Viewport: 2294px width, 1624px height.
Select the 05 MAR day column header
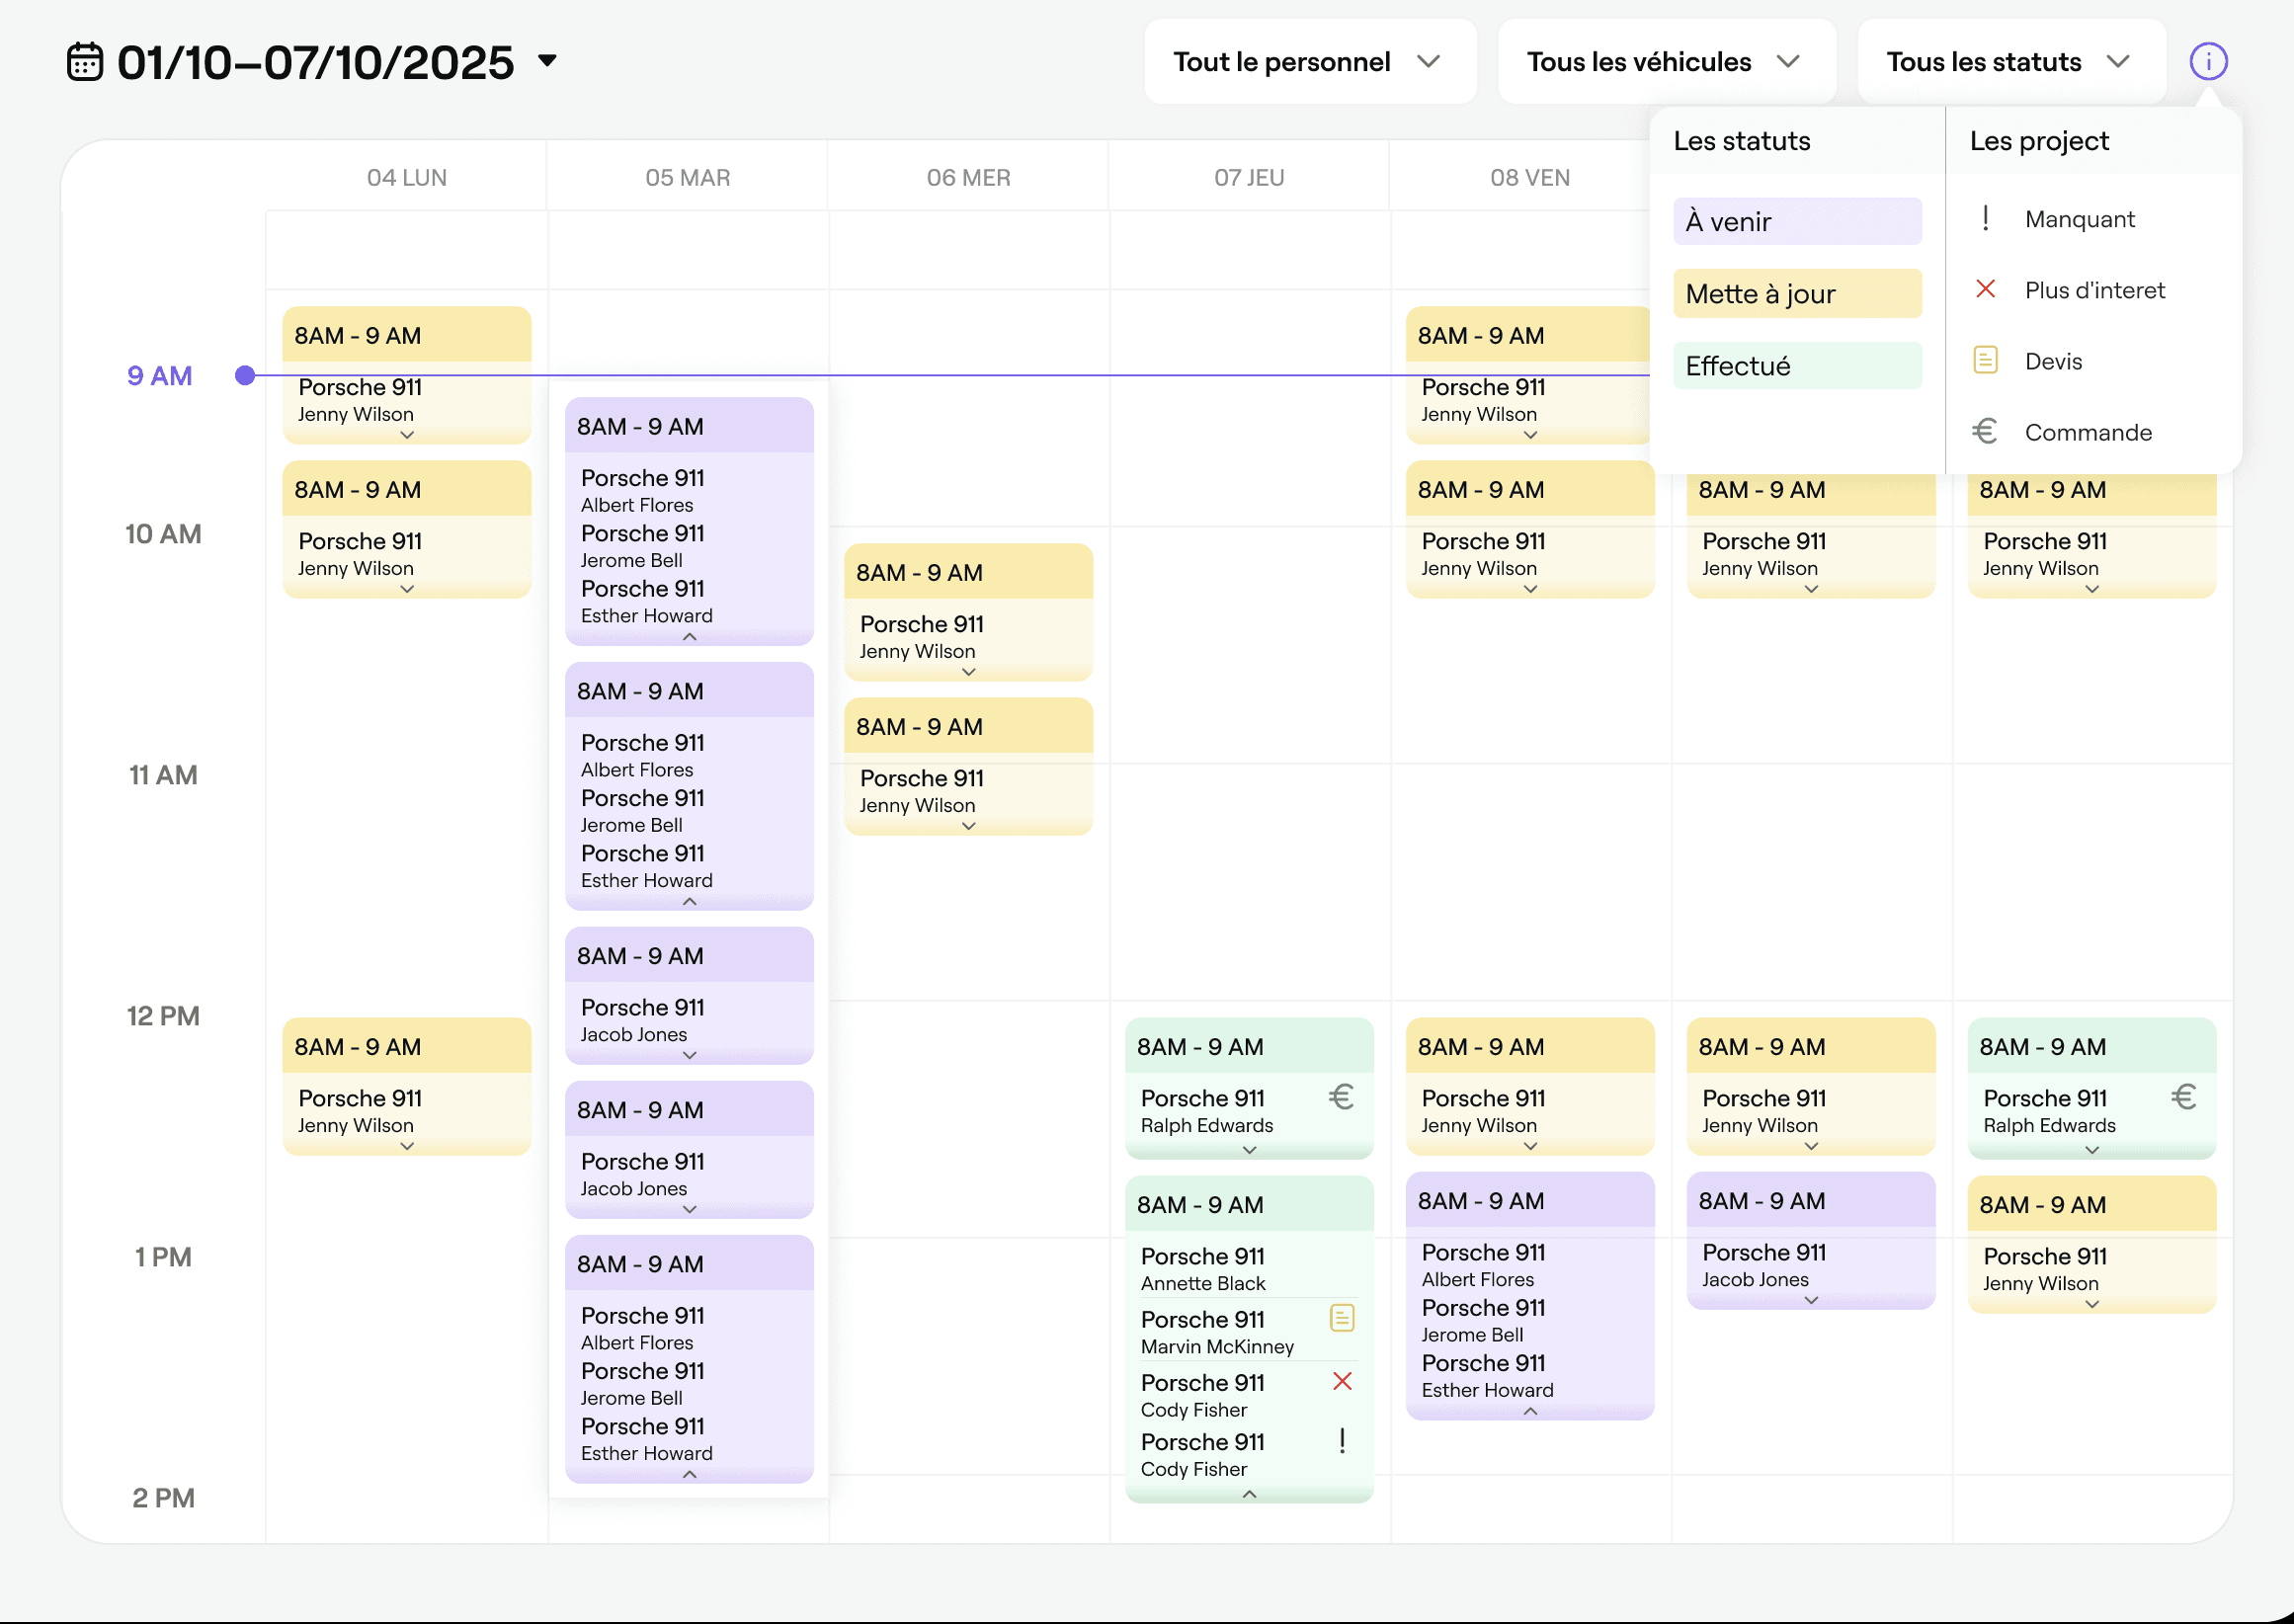pyautogui.click(x=687, y=177)
